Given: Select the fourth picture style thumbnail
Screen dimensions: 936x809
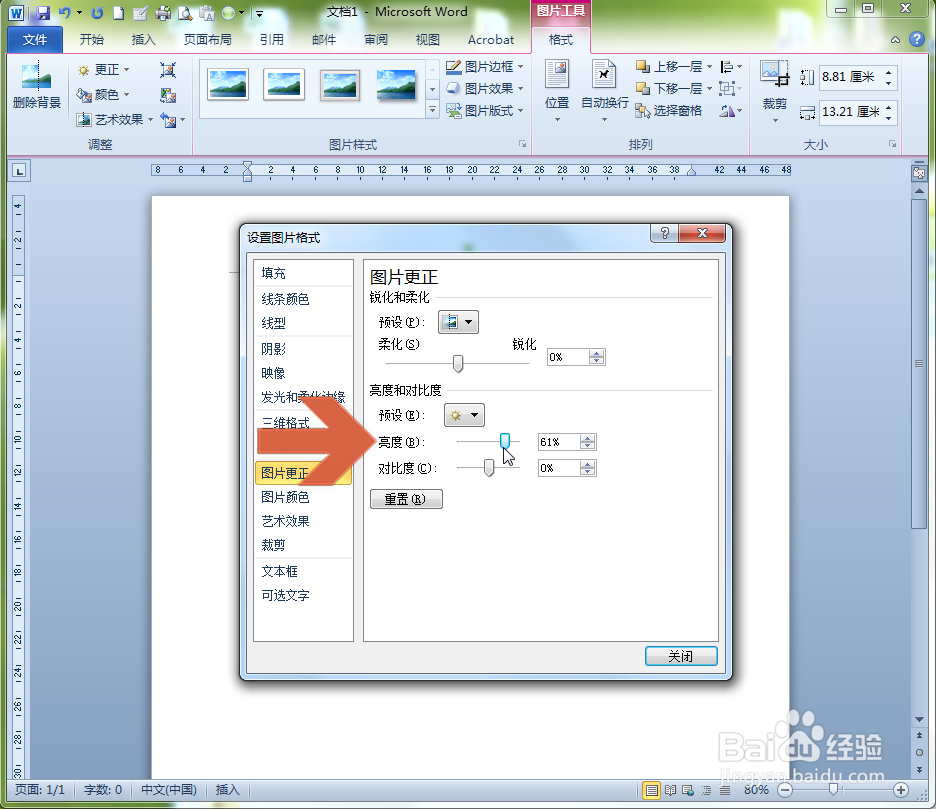Looking at the screenshot, I should pyautogui.click(x=396, y=84).
